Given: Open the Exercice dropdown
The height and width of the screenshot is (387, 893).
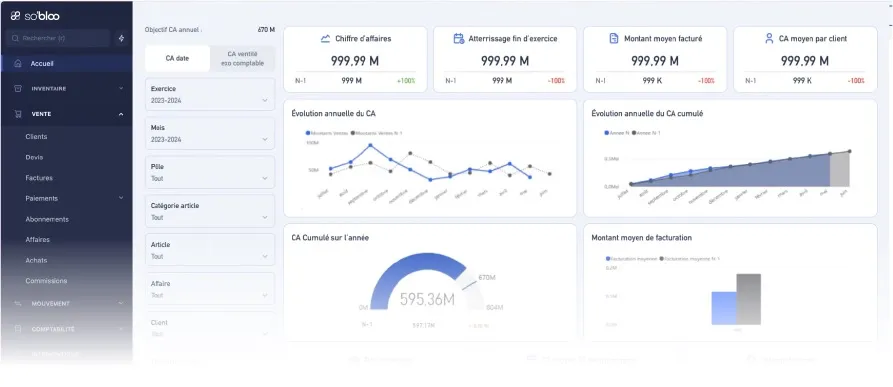Looking at the screenshot, I should [210, 94].
